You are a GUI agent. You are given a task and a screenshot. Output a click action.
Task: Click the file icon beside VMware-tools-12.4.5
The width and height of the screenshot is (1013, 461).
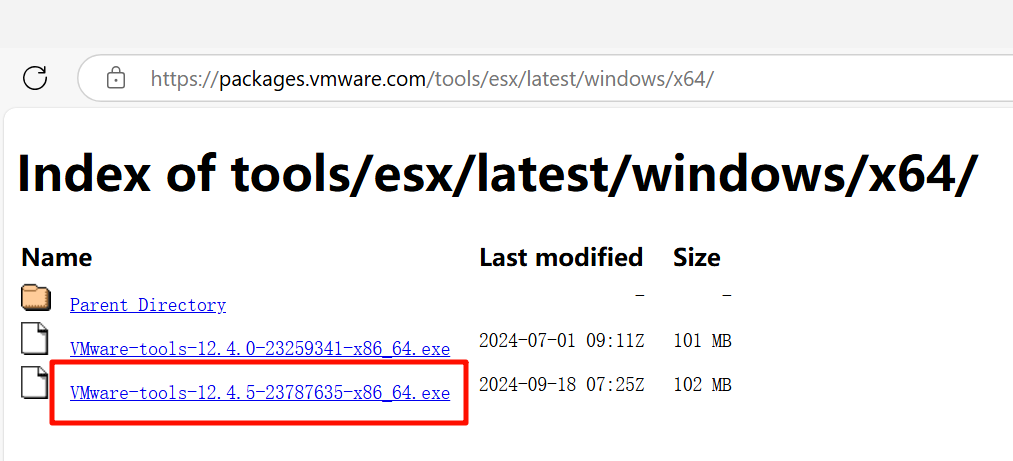35,382
